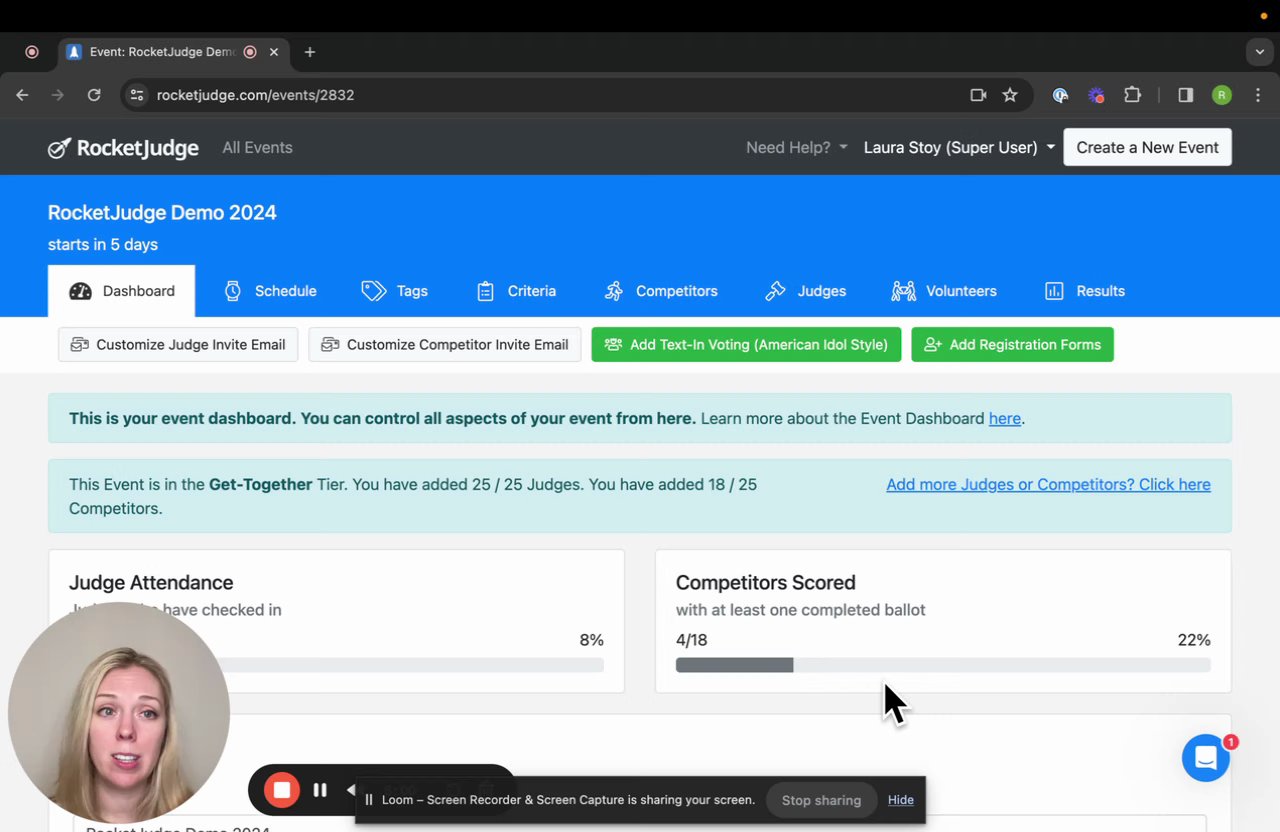Click Customize Competitor Invite Email
The width and height of the screenshot is (1280, 832).
(445, 345)
